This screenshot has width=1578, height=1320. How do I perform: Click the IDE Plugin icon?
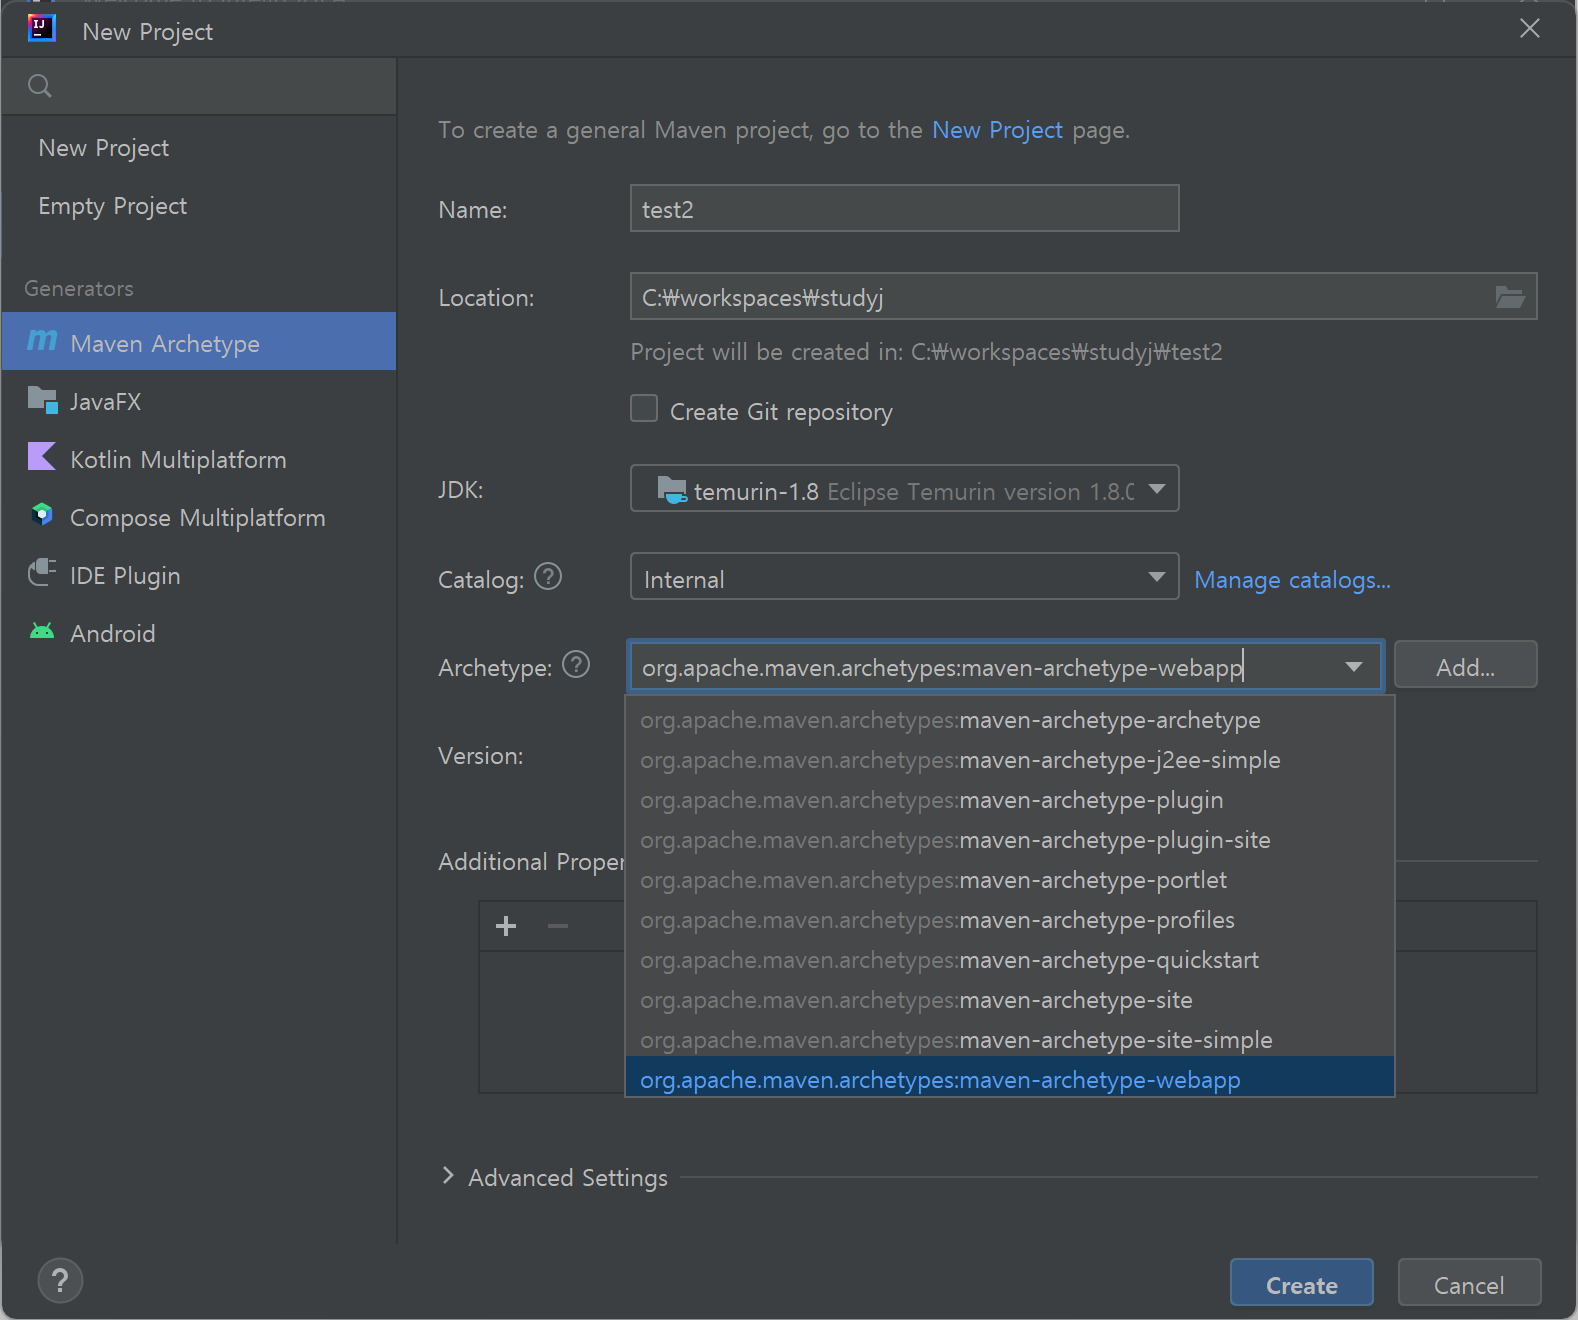coord(42,573)
